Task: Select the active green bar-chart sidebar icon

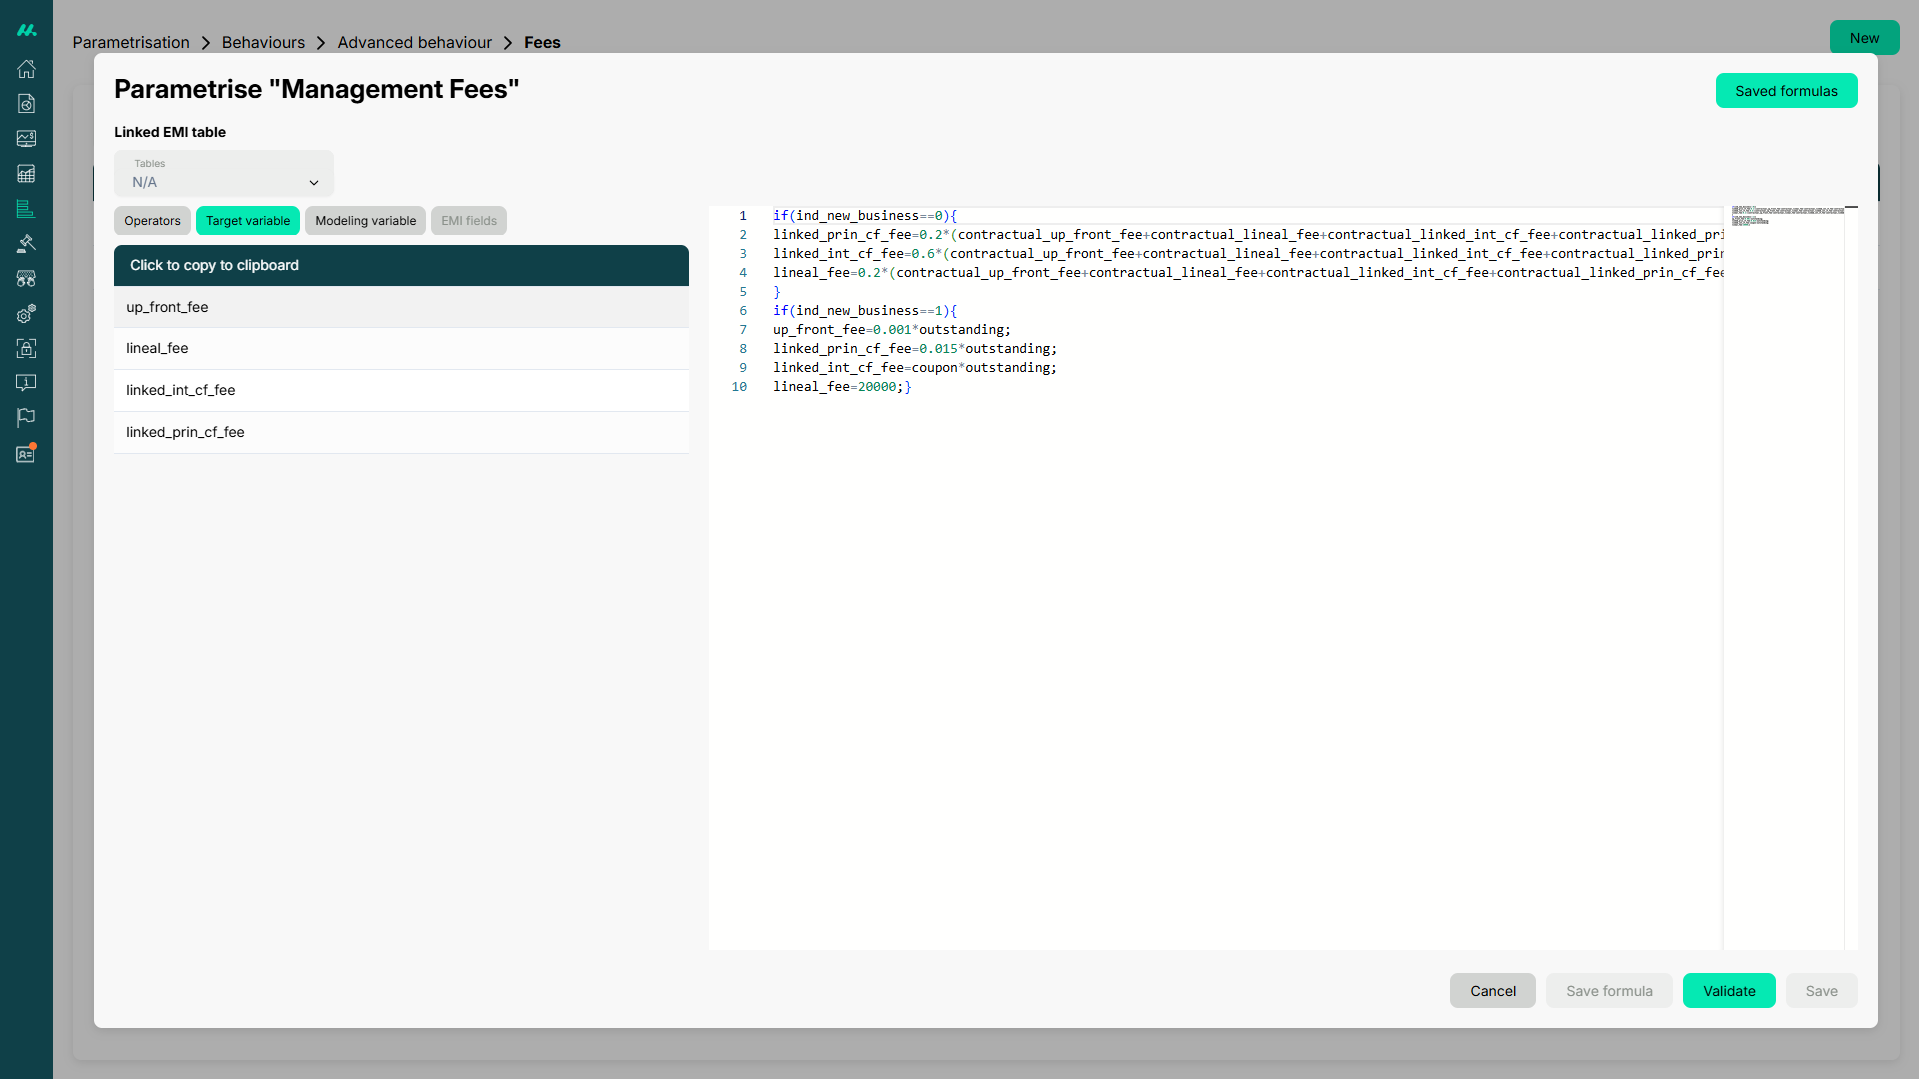Action: (x=27, y=209)
